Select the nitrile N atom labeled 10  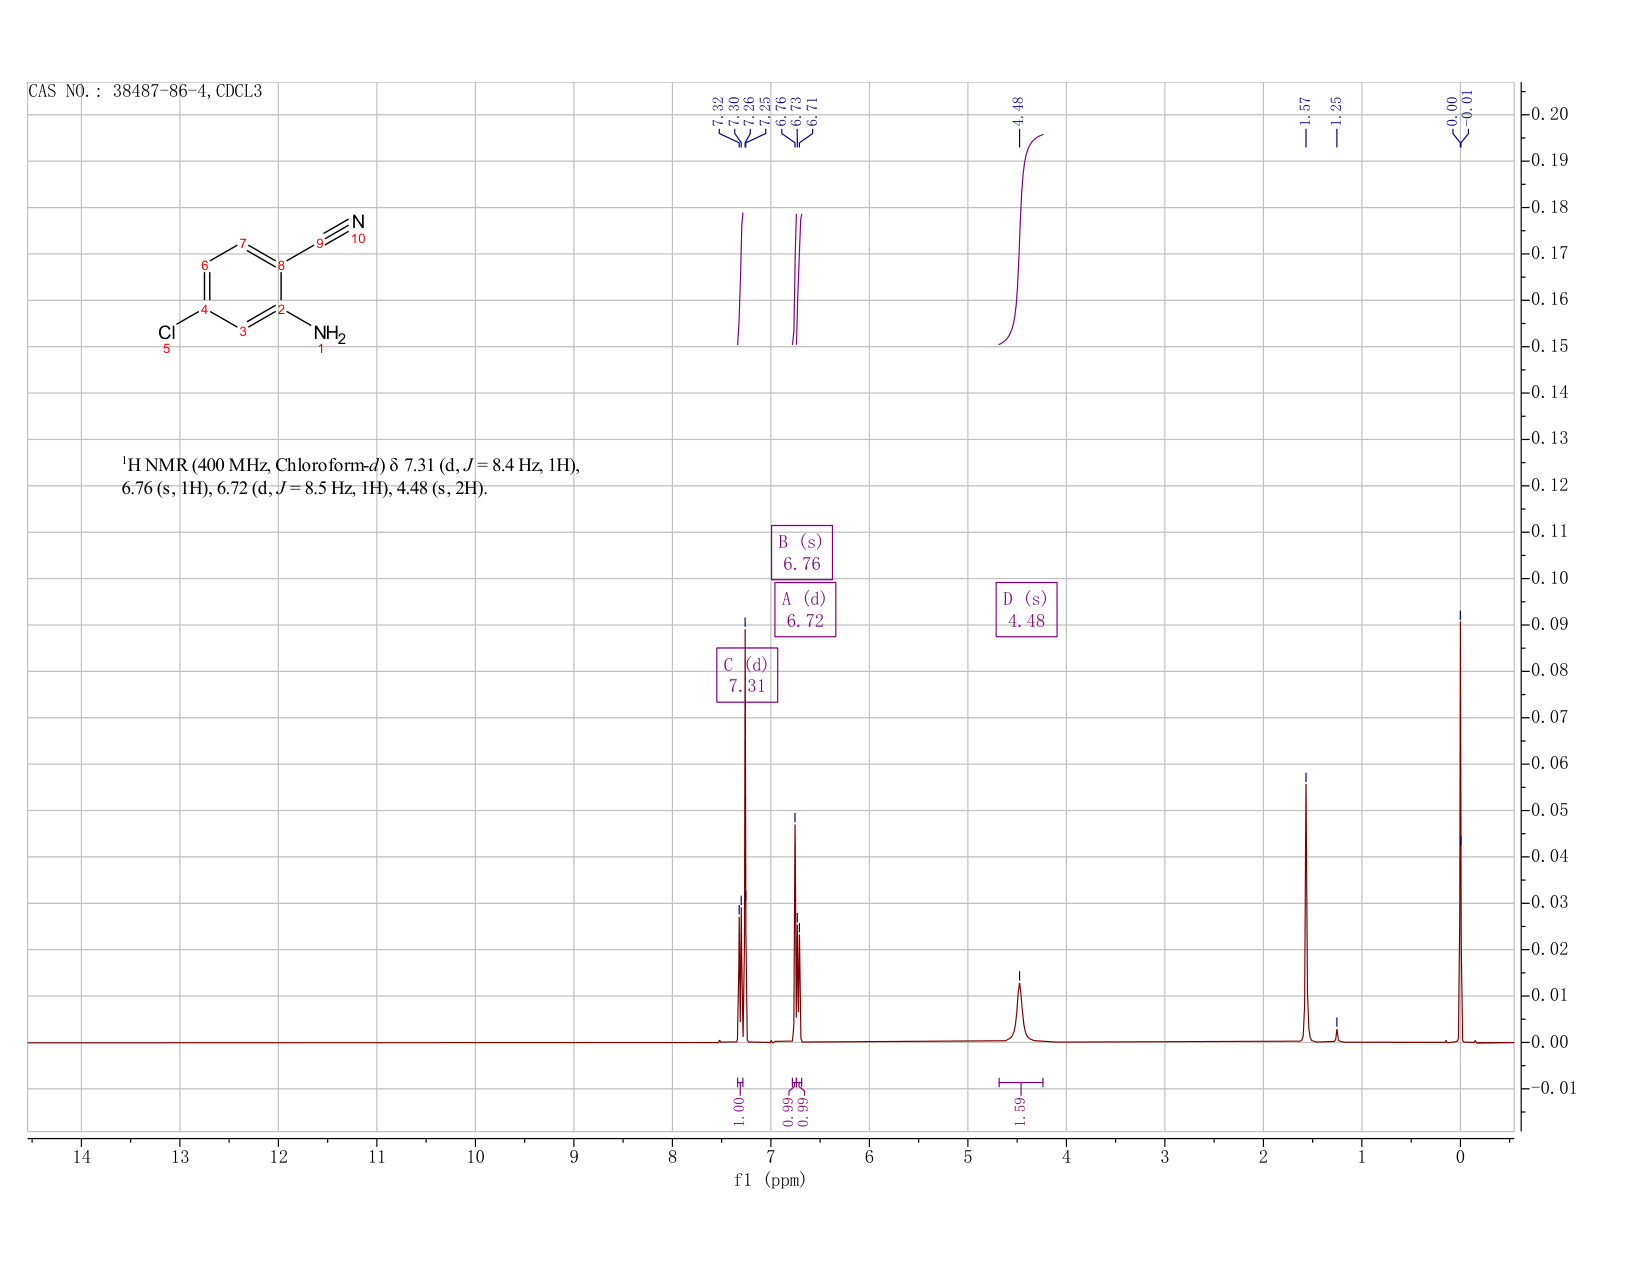click(358, 221)
